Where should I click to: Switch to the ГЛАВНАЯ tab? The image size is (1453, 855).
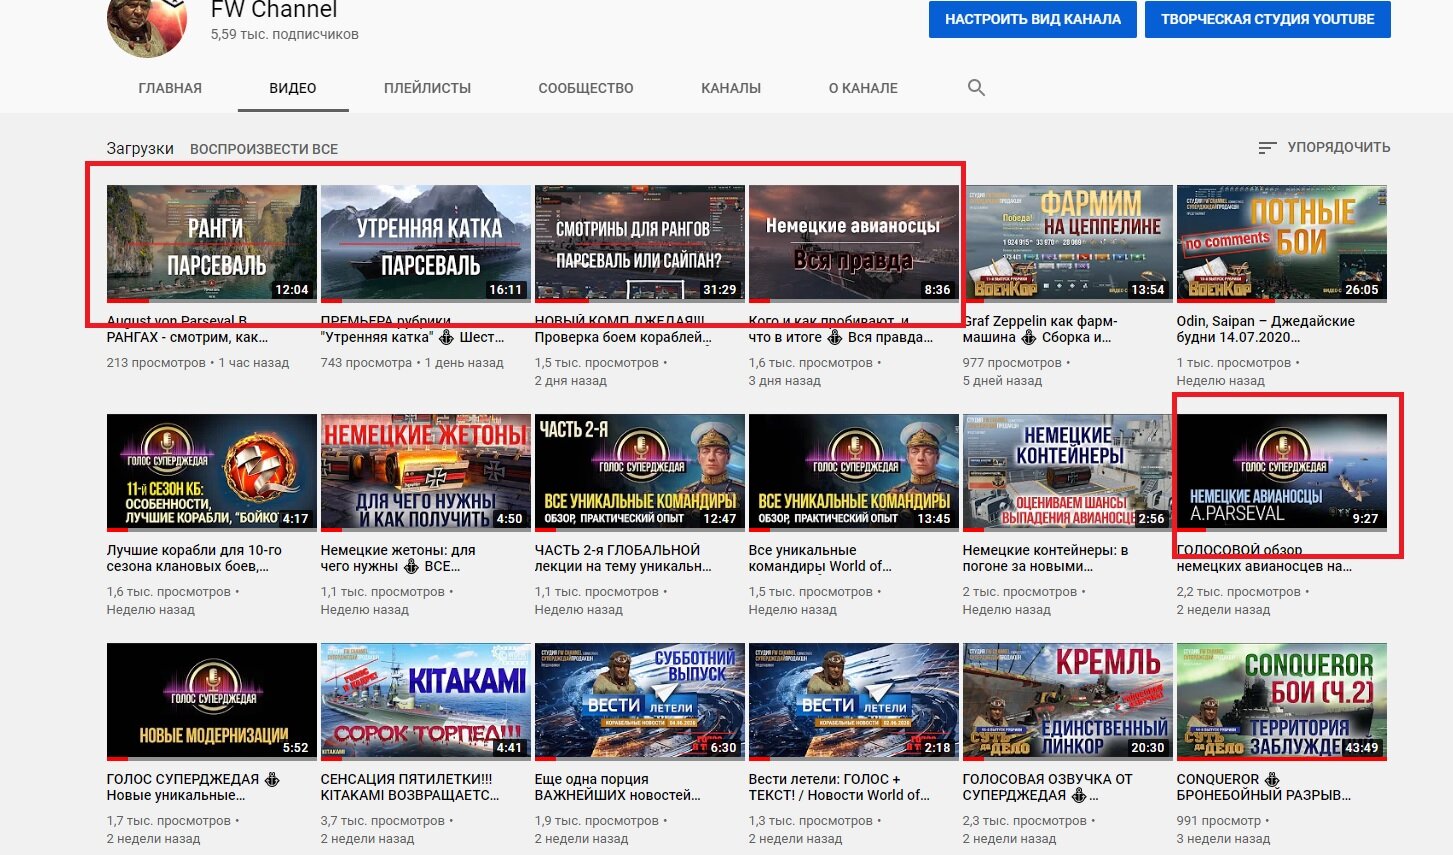pyautogui.click(x=170, y=88)
